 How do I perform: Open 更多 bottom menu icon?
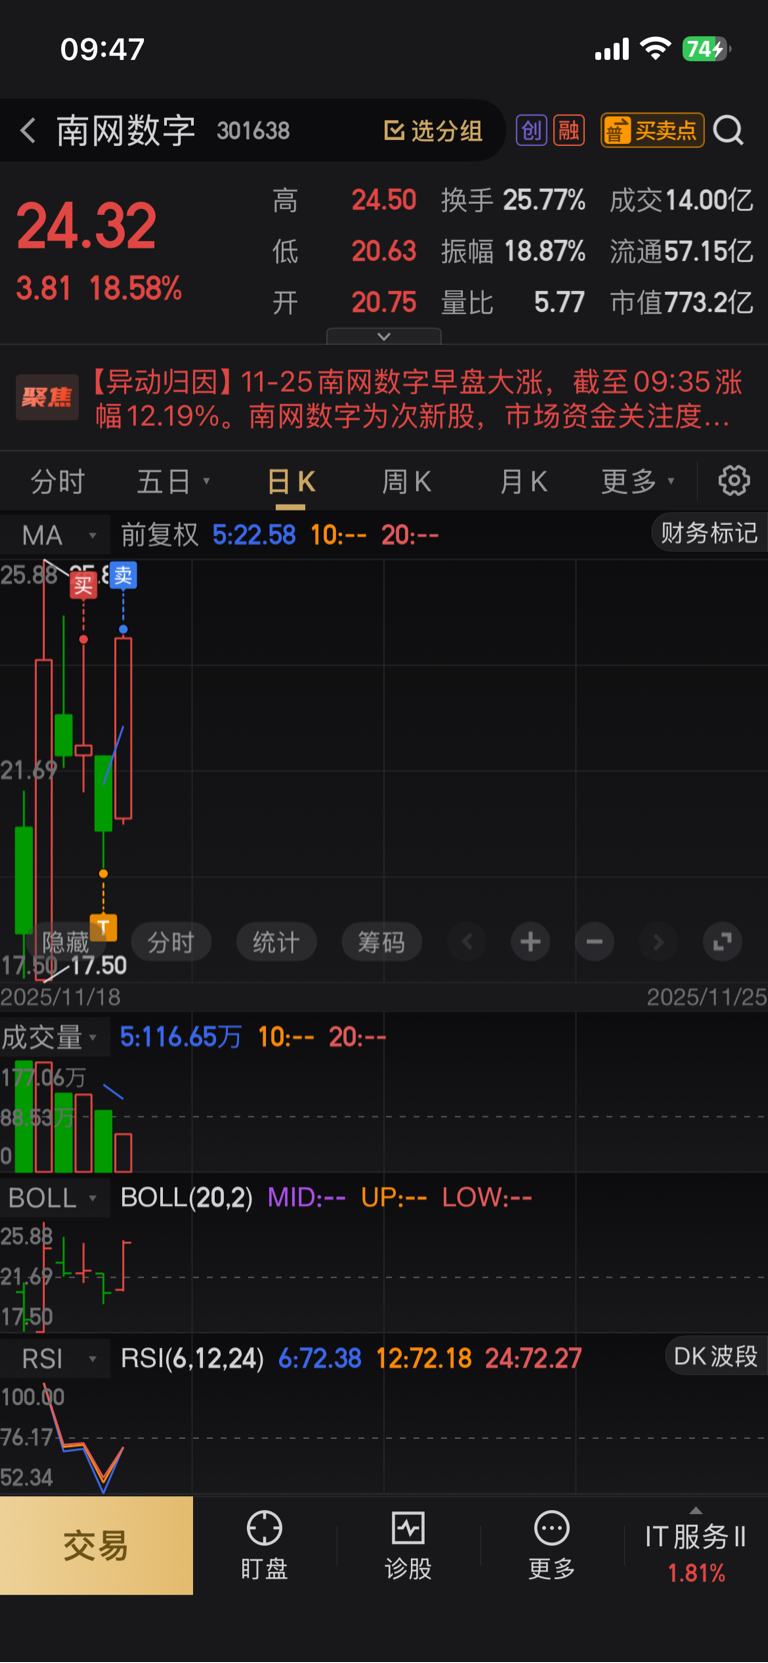[x=552, y=1545]
